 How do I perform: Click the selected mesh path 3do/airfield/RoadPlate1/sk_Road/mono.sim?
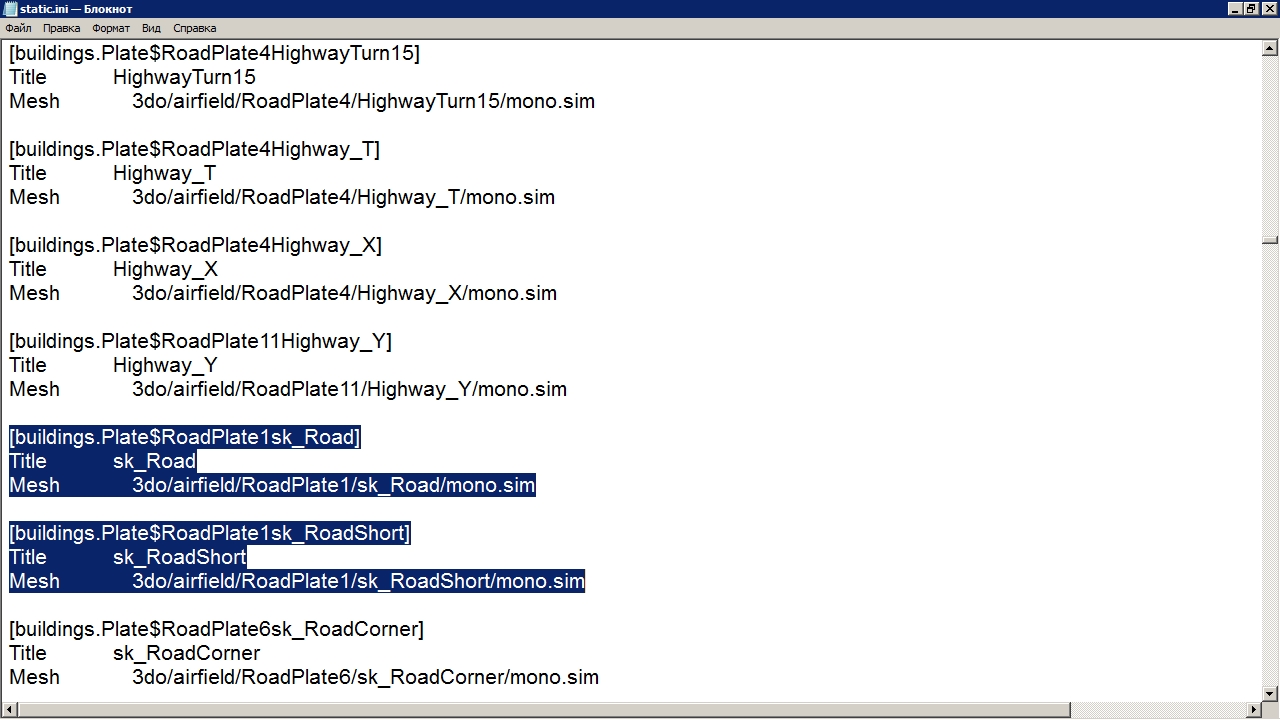[x=334, y=485]
